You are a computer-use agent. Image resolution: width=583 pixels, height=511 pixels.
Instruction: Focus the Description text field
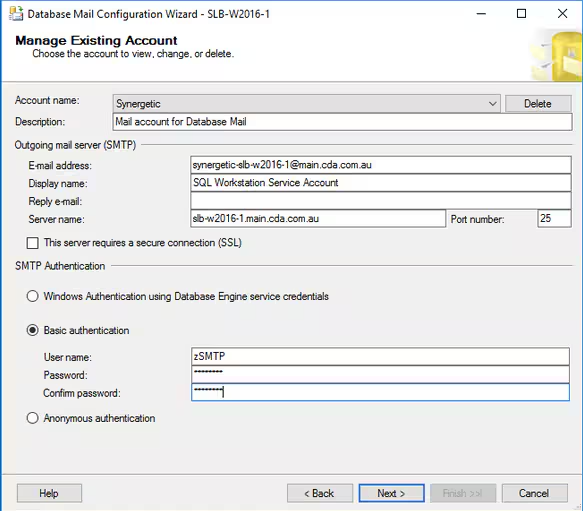click(342, 122)
